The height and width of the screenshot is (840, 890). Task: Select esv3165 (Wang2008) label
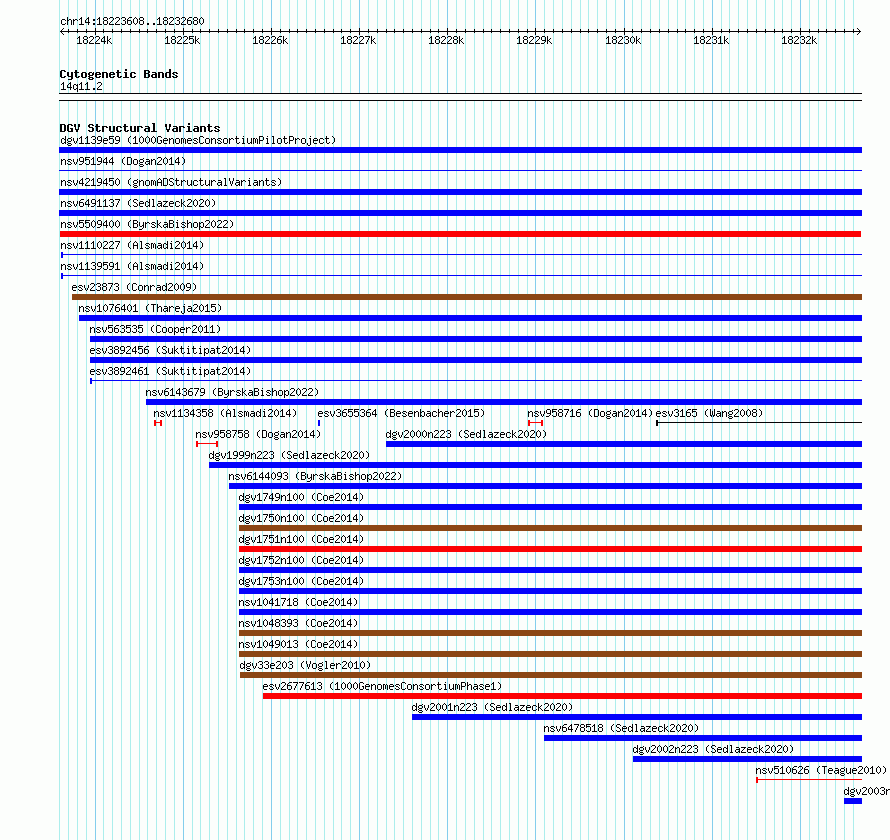point(709,413)
